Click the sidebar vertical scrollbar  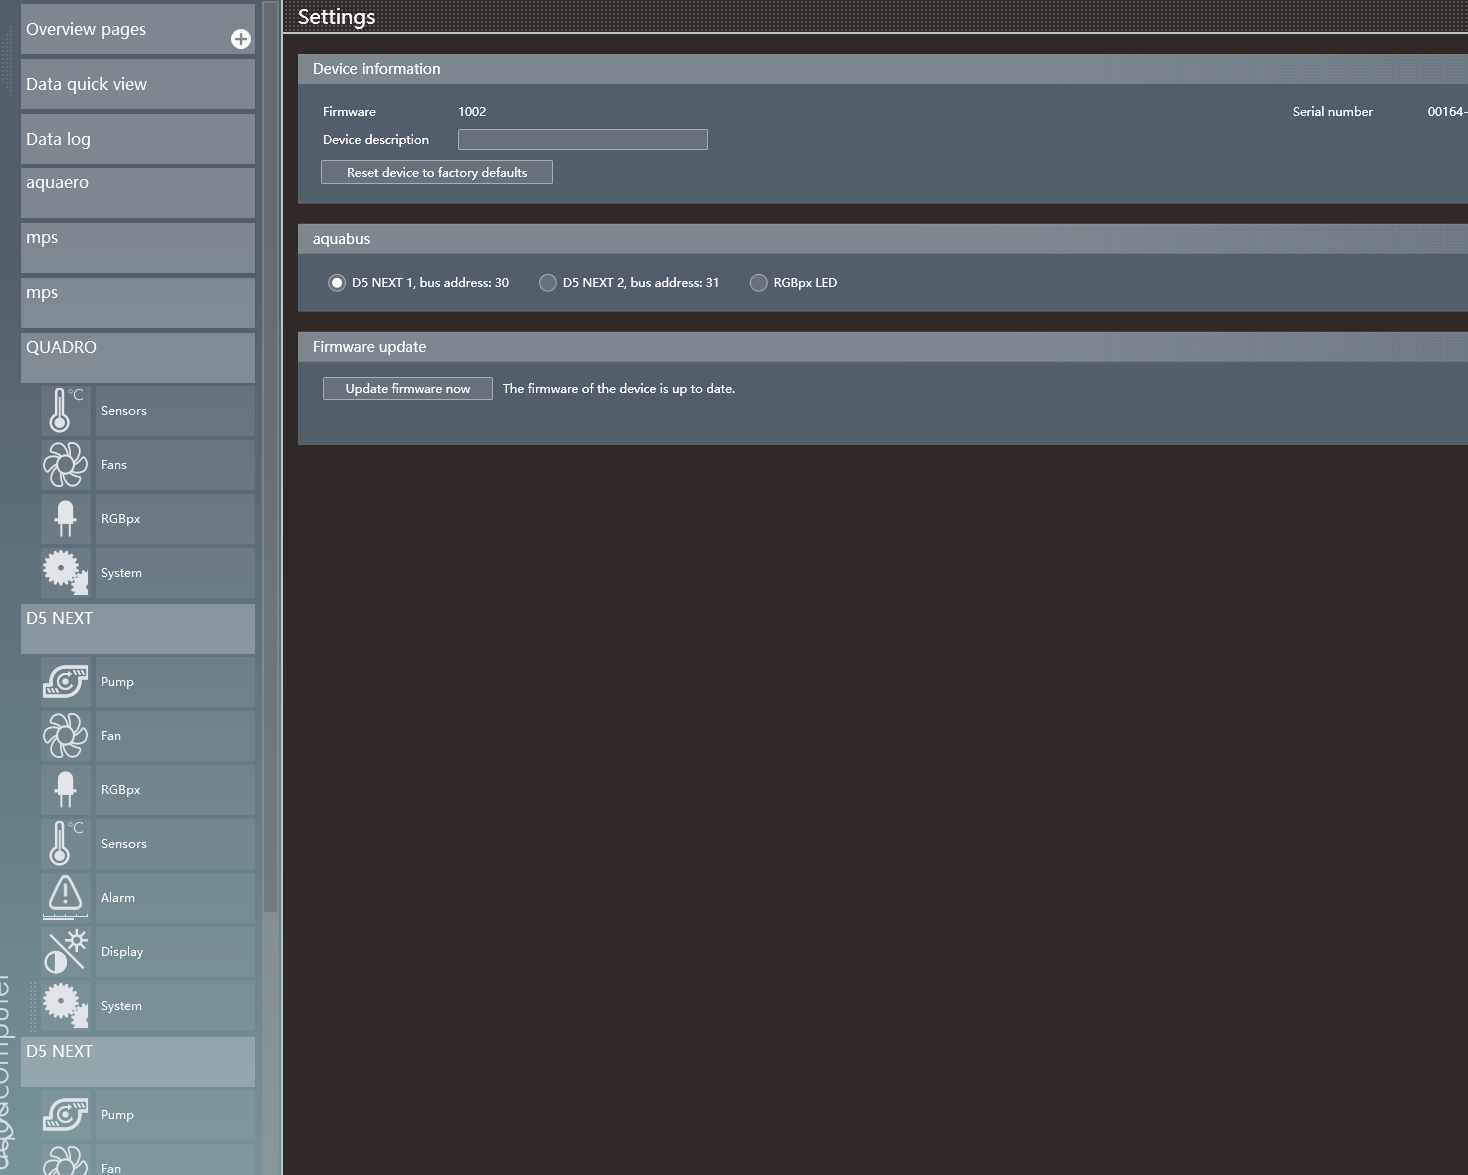click(x=270, y=500)
